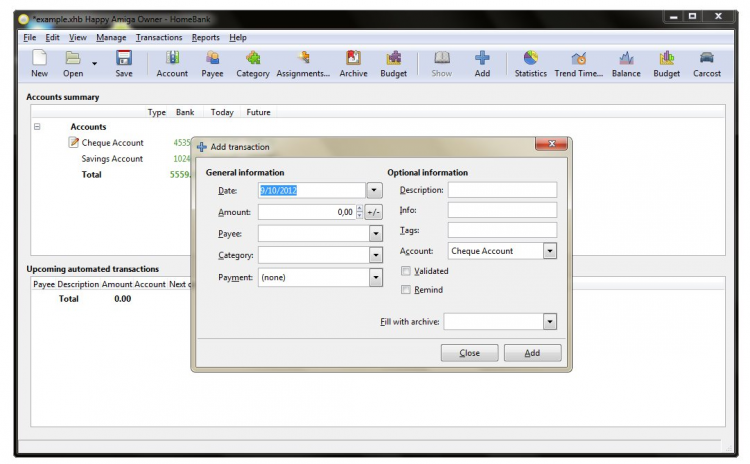Toggle amount sign with +/- button

pos(374,212)
